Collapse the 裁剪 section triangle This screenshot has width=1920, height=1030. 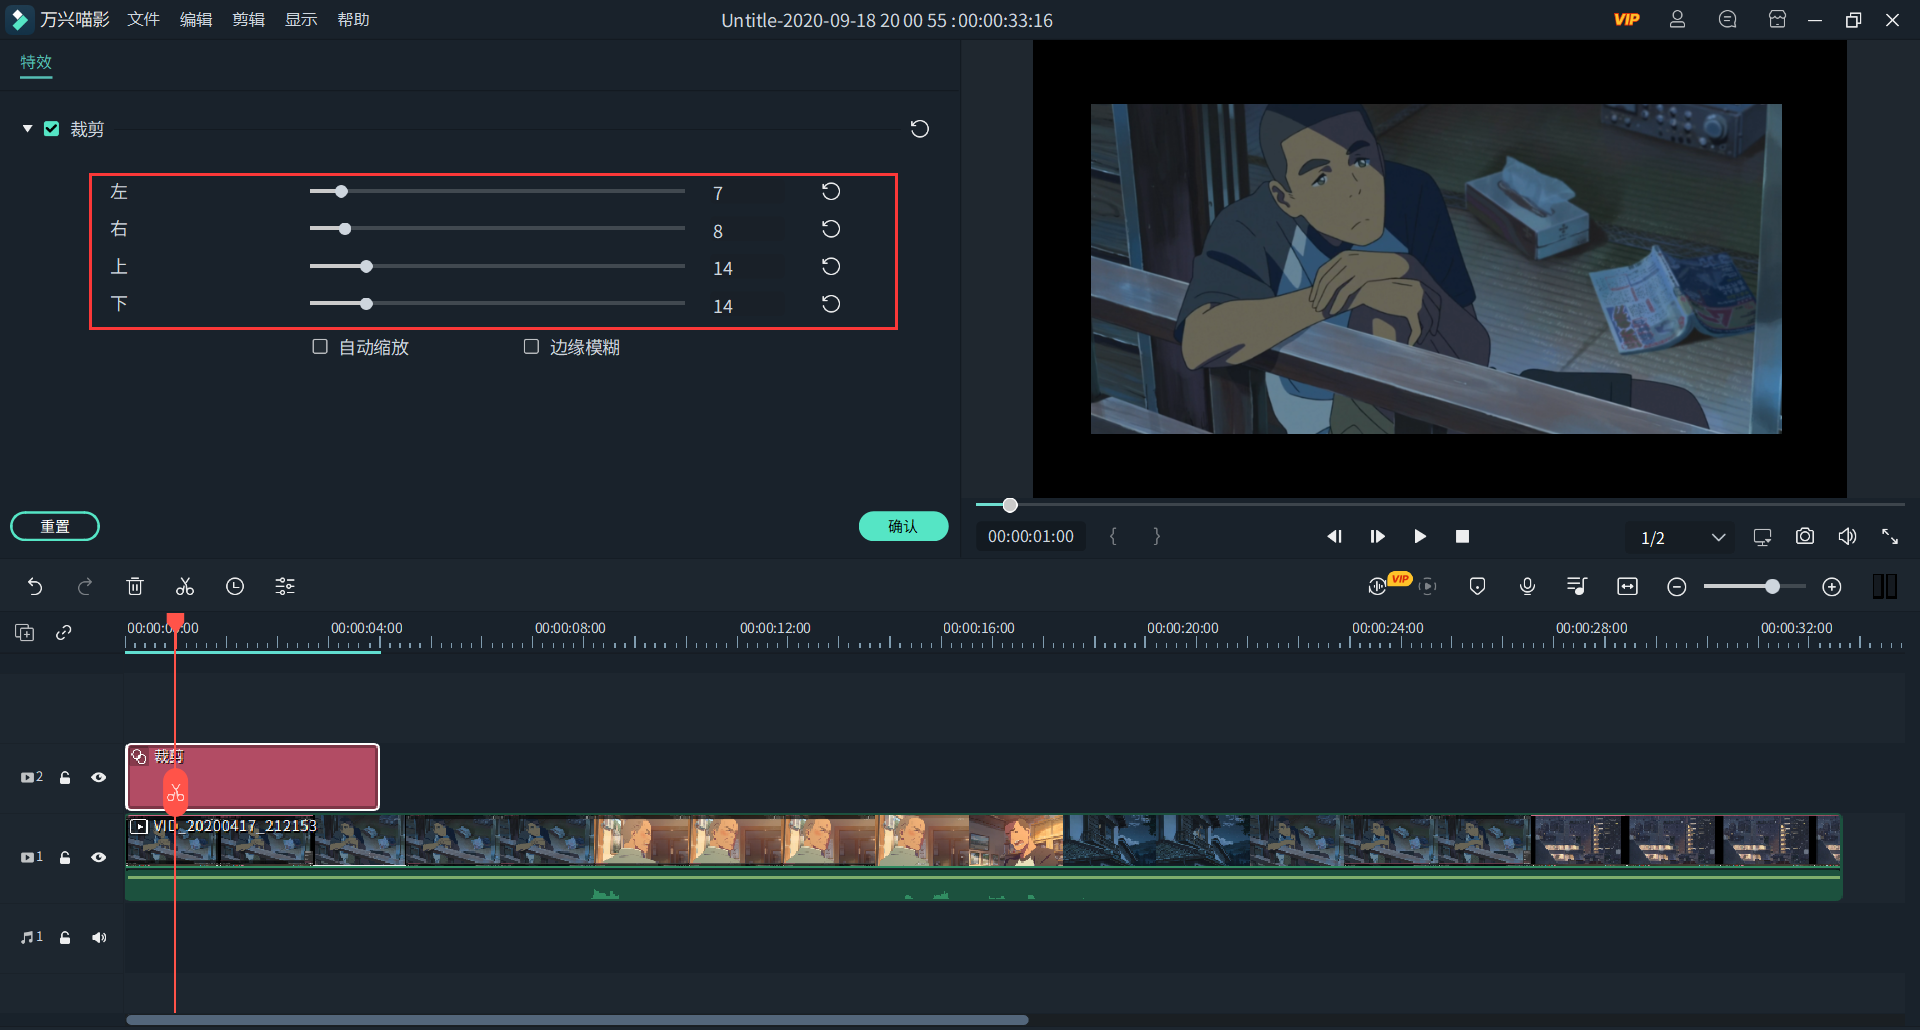click(27, 129)
